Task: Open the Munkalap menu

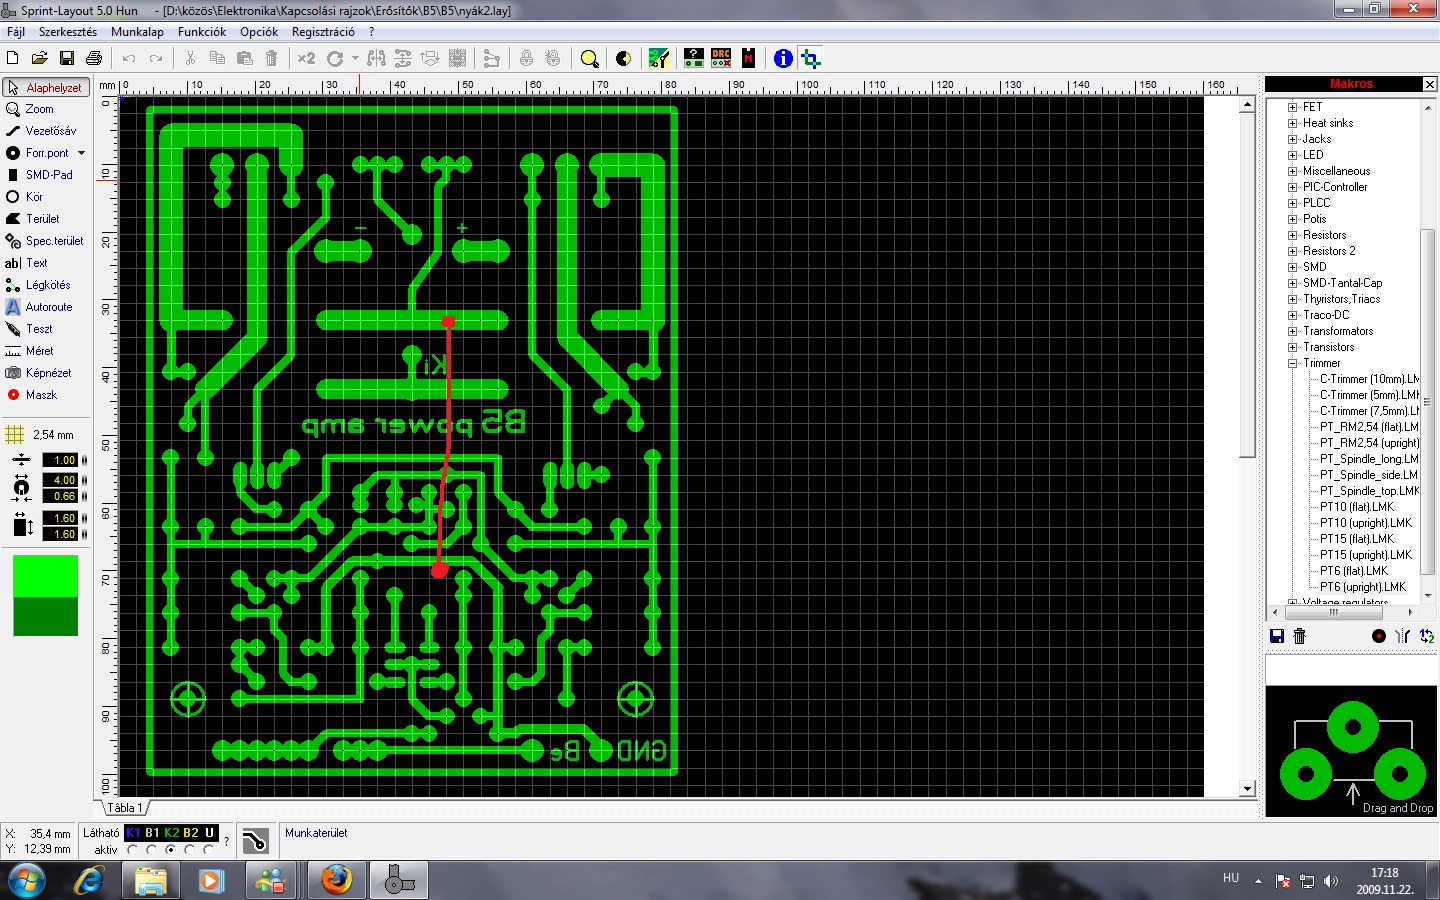Action: (137, 32)
